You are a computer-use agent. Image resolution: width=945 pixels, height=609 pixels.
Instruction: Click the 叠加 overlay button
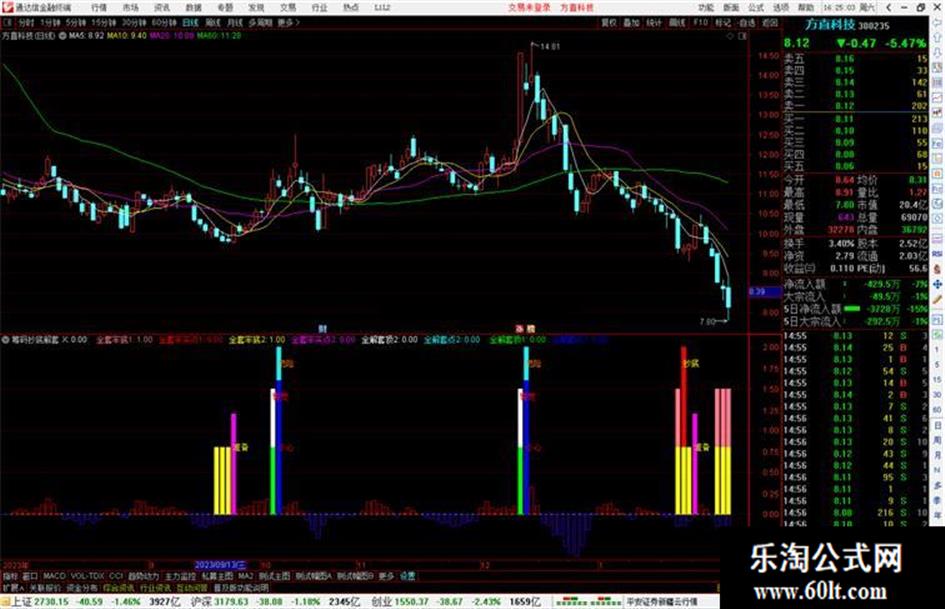point(631,22)
